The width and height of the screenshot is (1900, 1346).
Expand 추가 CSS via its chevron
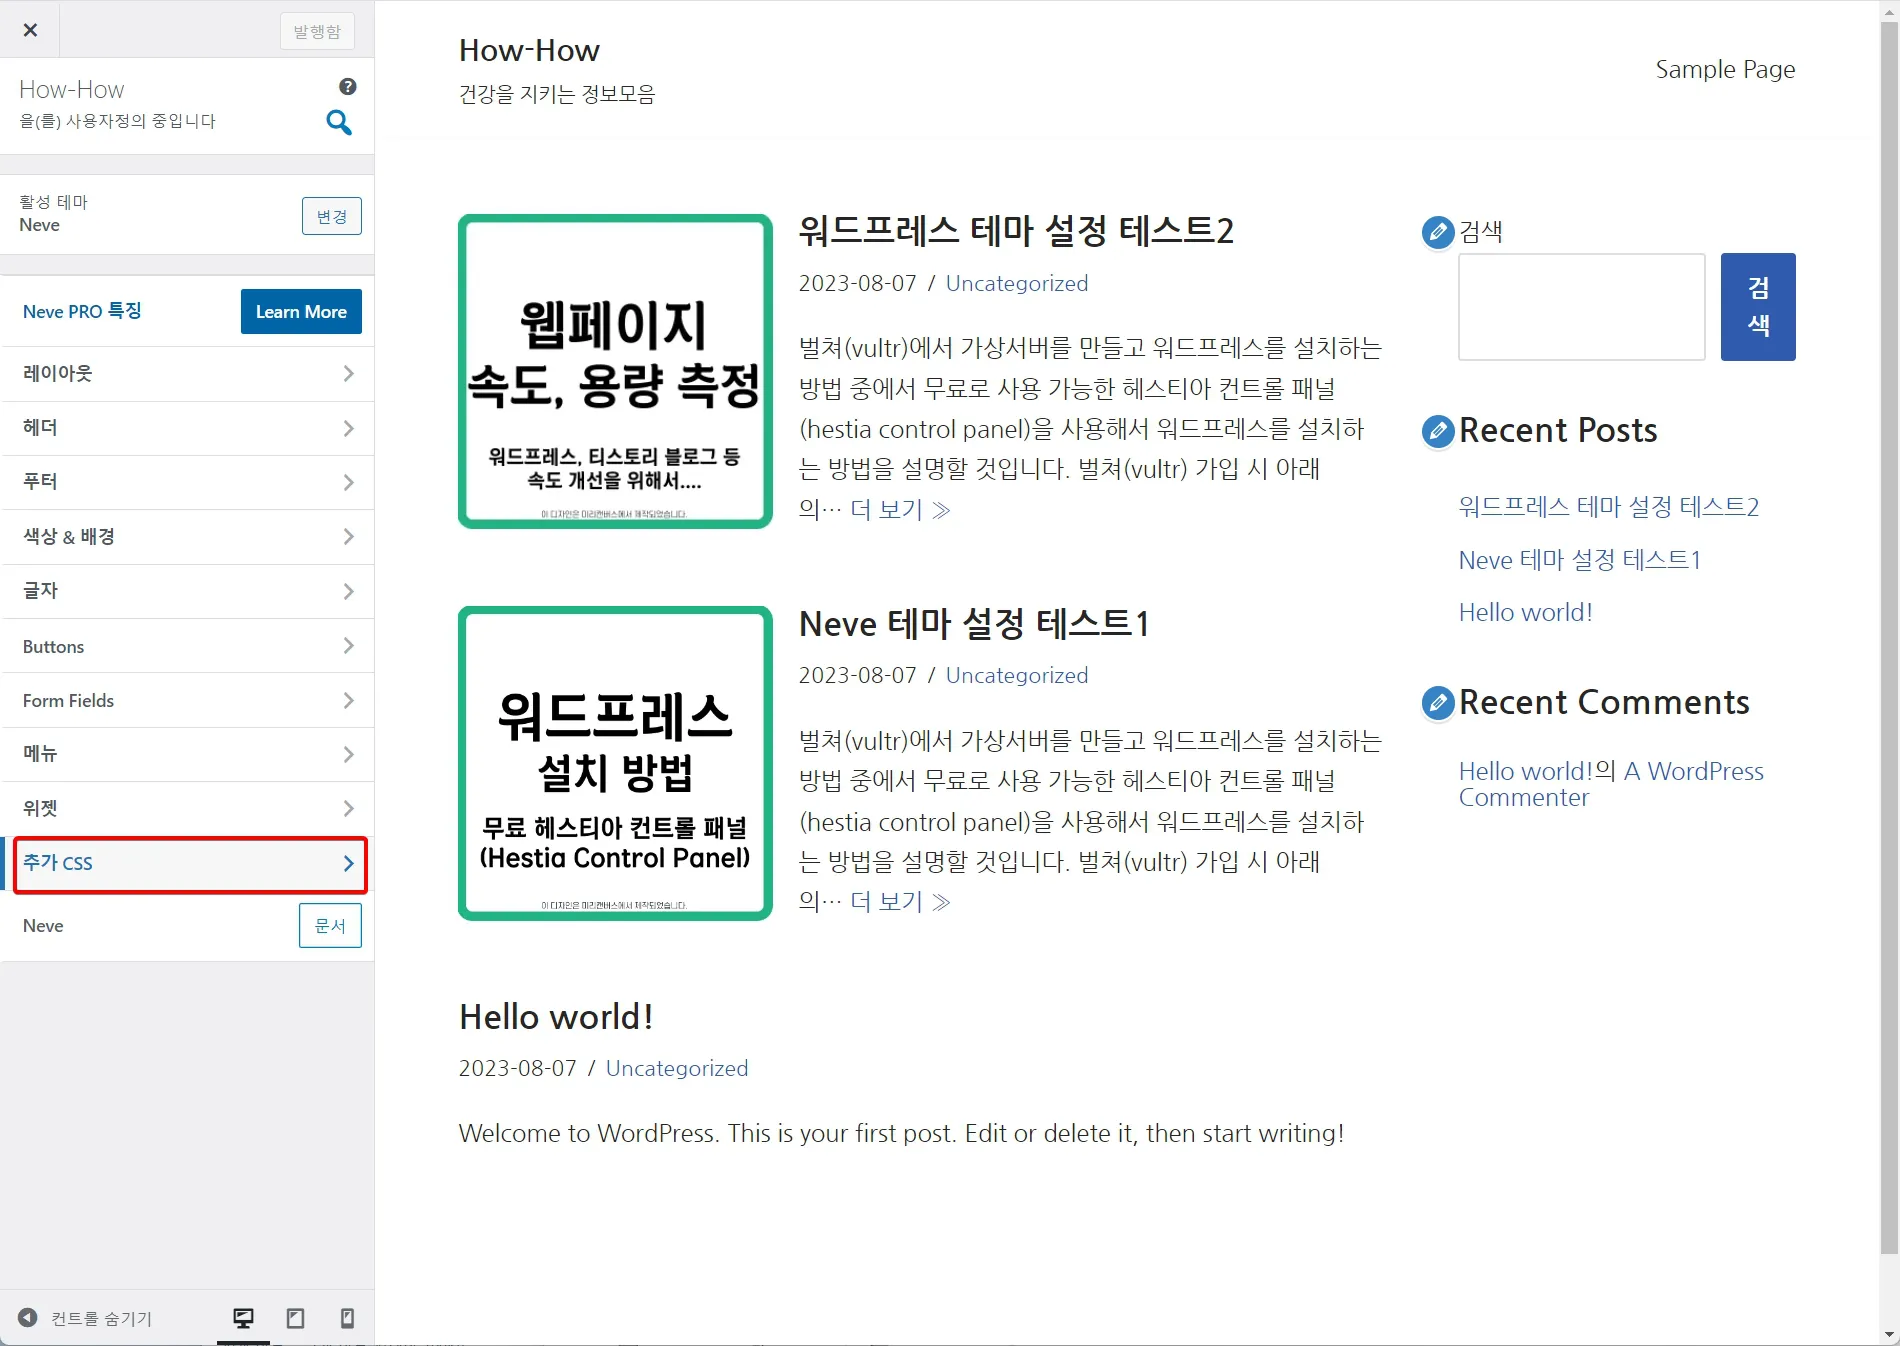(x=348, y=863)
